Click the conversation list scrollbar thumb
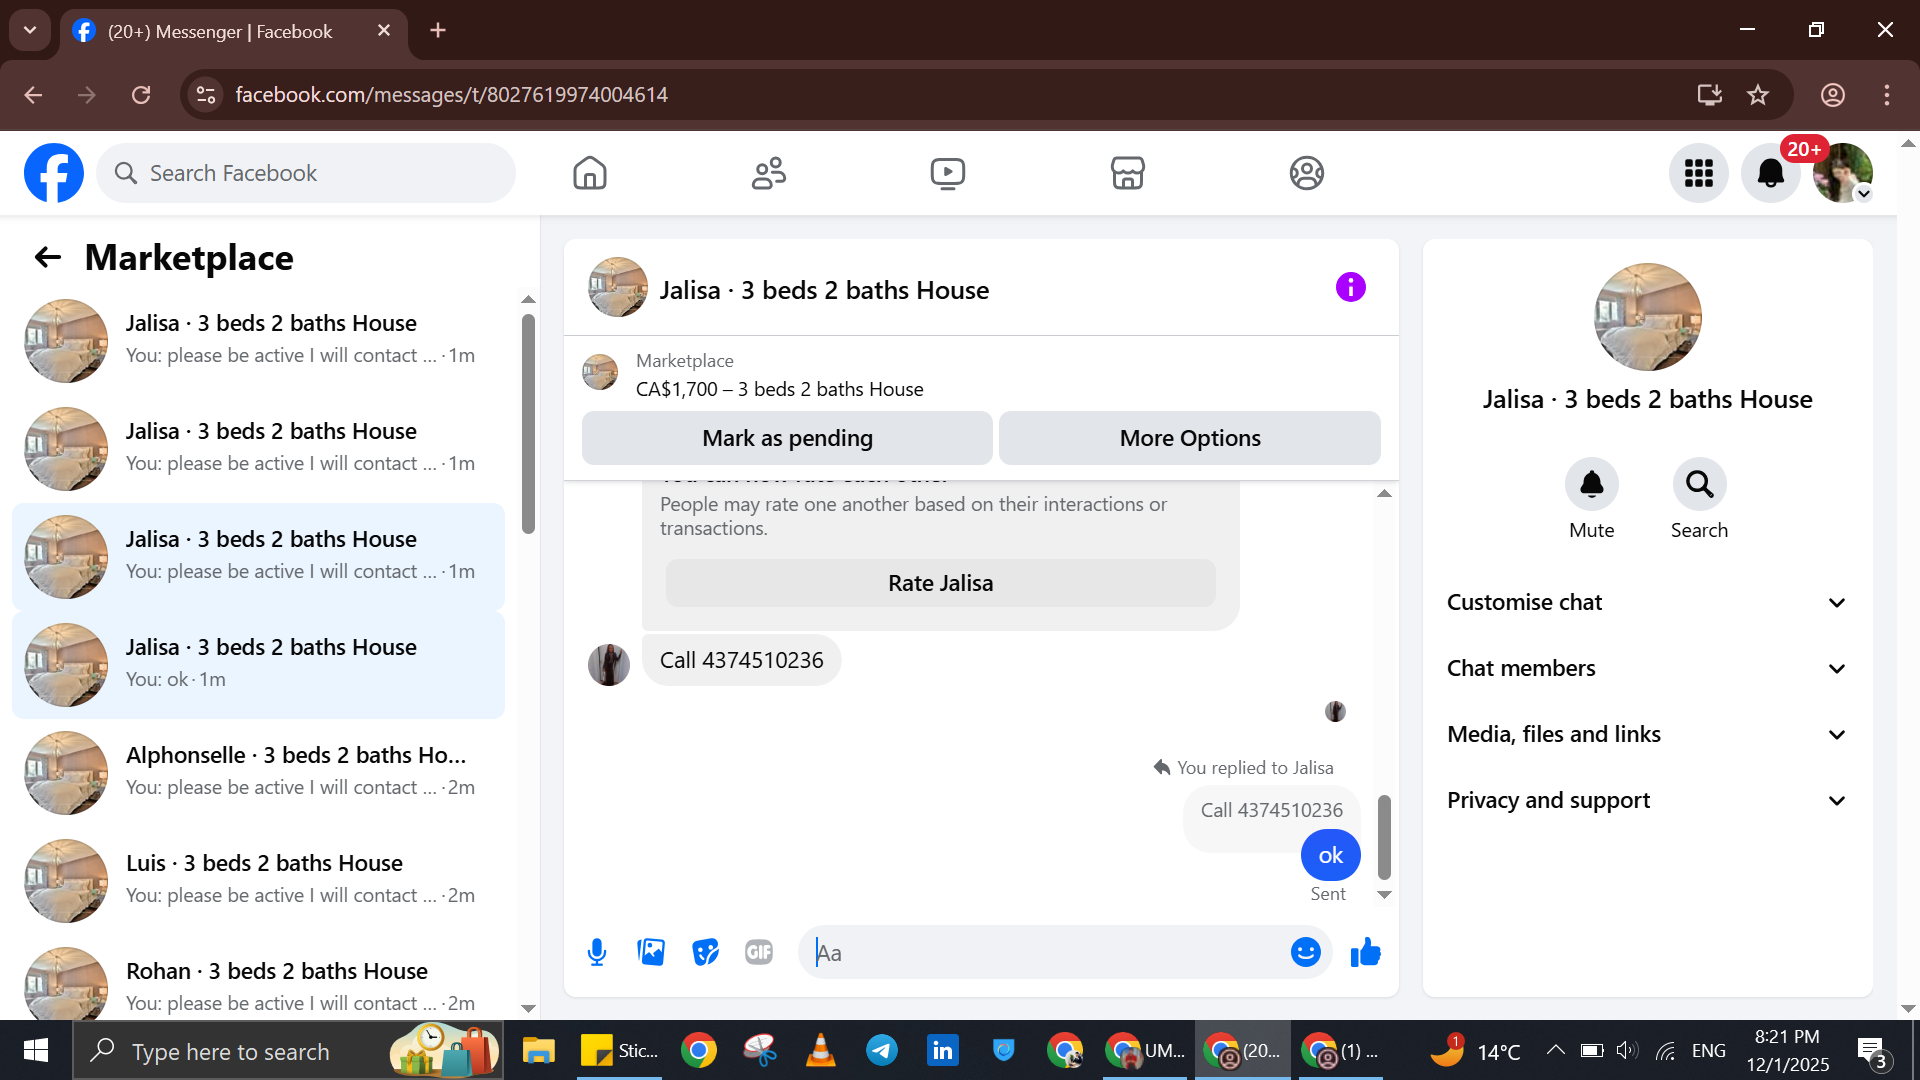 (528, 424)
